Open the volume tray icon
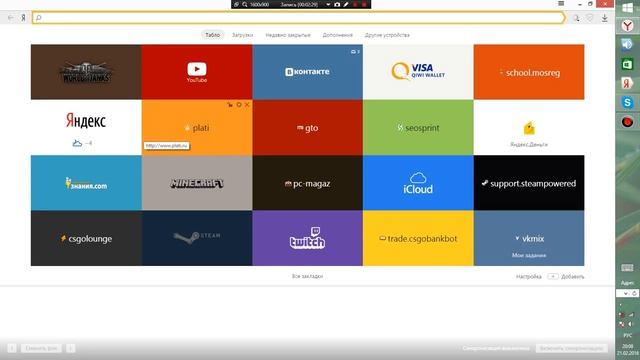This screenshot has width=640, height=360. point(630,324)
